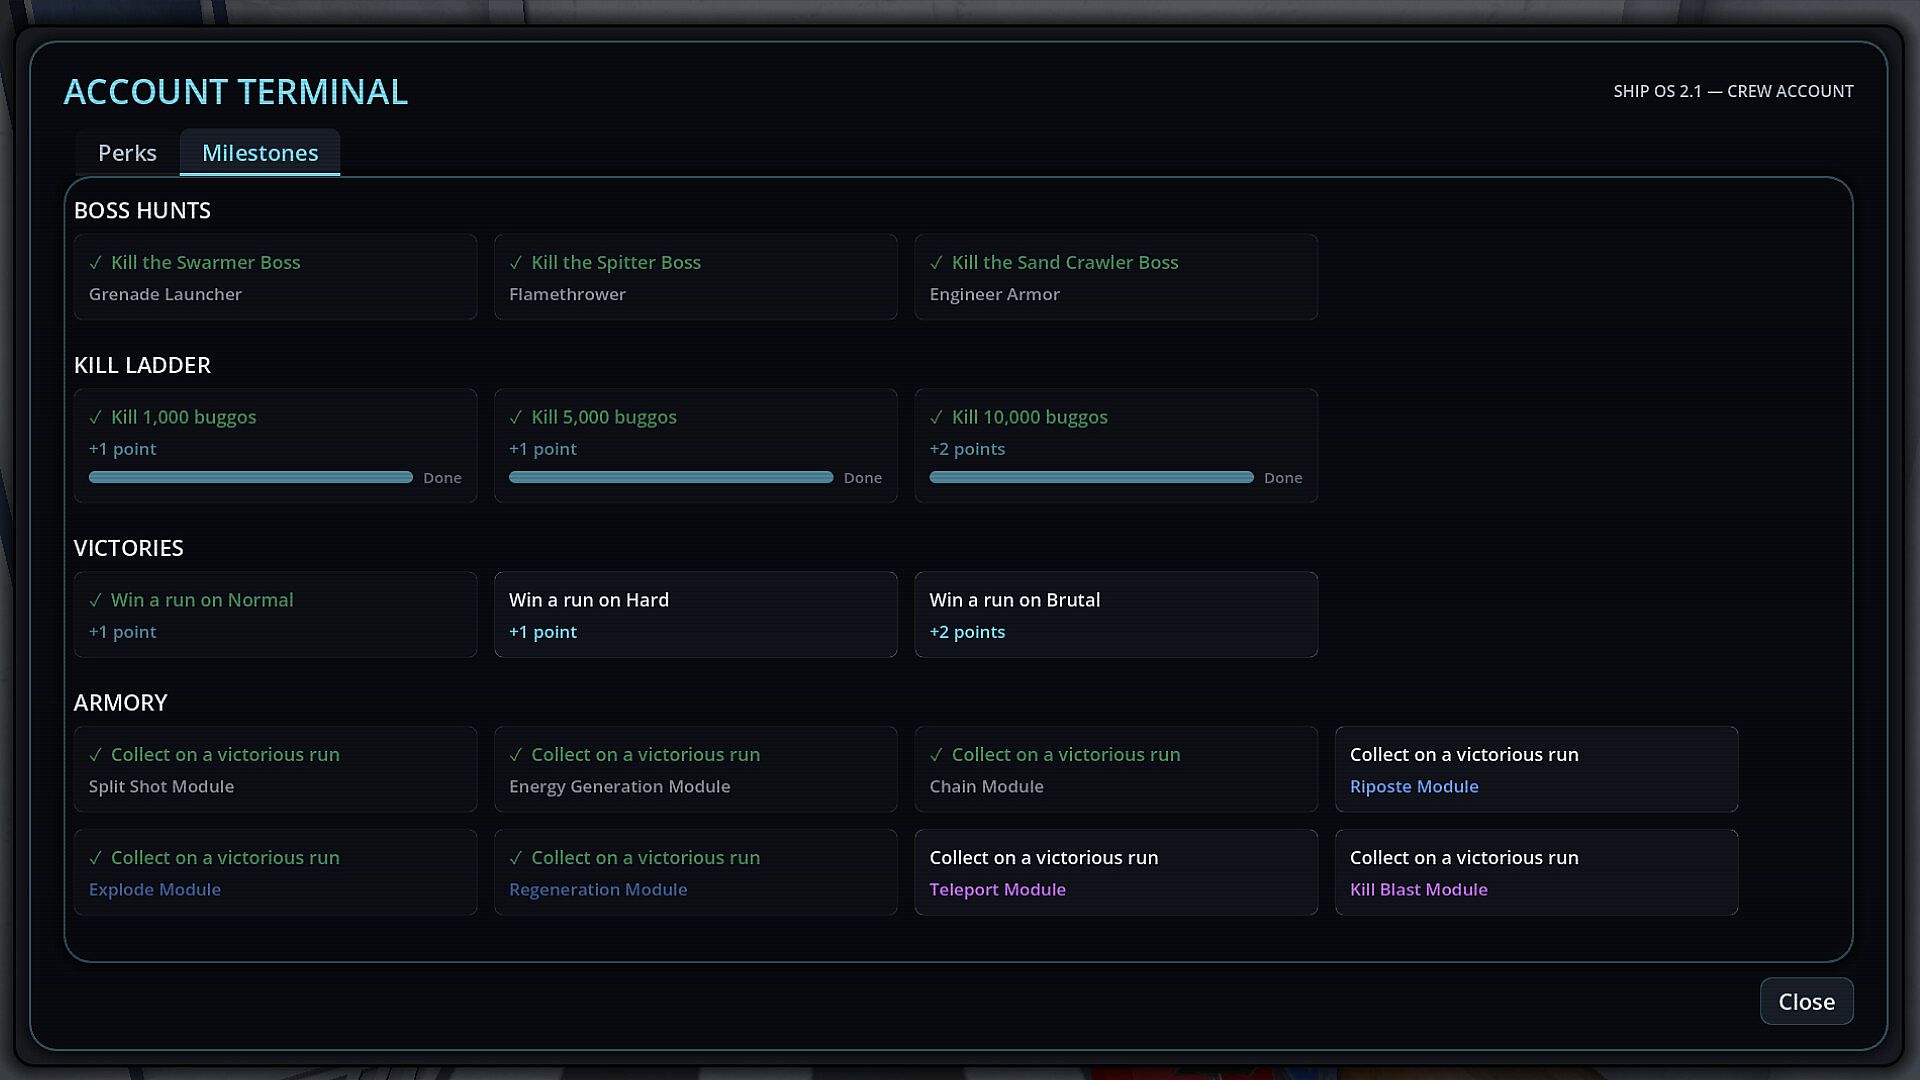Click checkmark next to Kill 5,000 buggos
This screenshot has height=1080, width=1920.
[x=516, y=418]
